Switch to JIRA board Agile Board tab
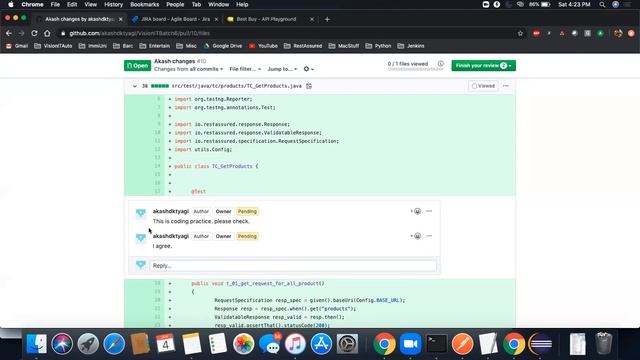Viewport: 640px width, 360px height. click(x=175, y=19)
